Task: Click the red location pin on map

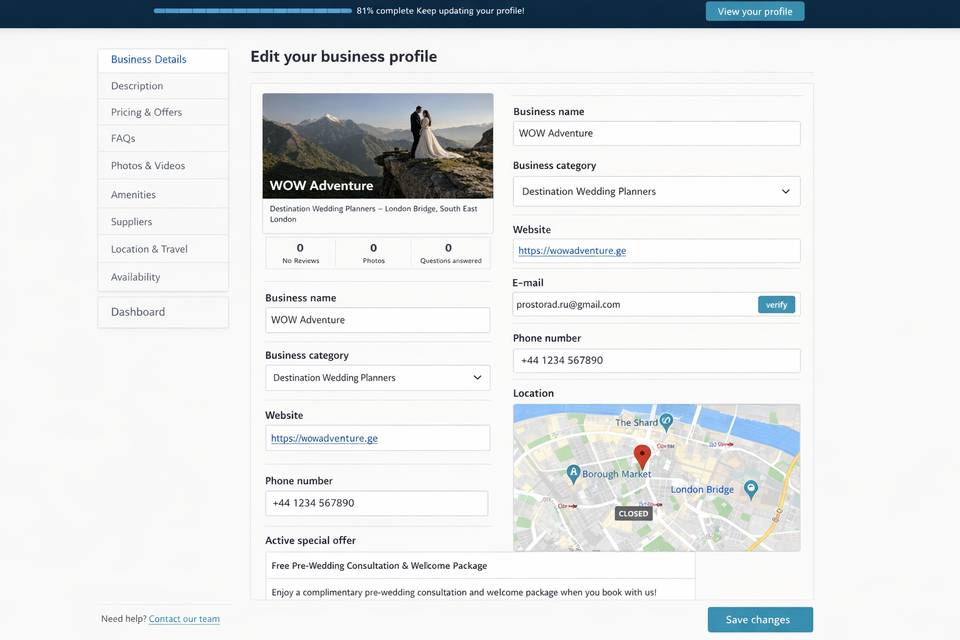Action: click(x=642, y=457)
